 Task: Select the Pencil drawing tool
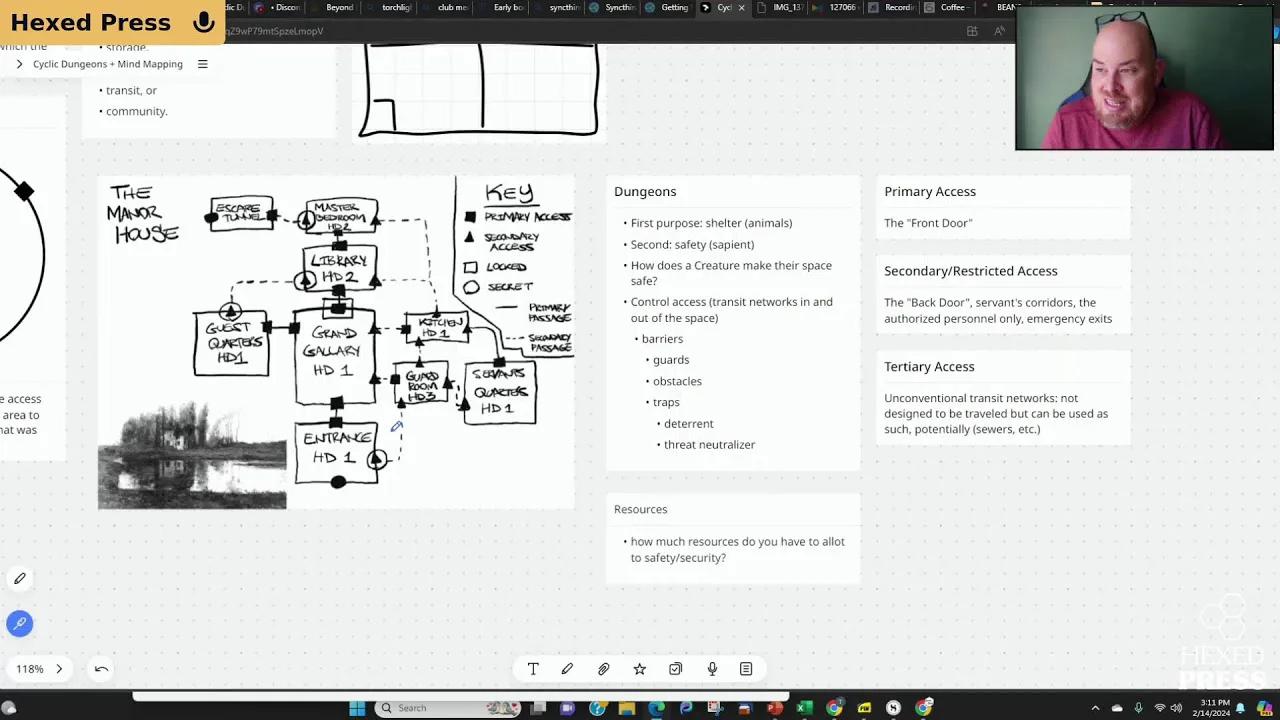567,668
